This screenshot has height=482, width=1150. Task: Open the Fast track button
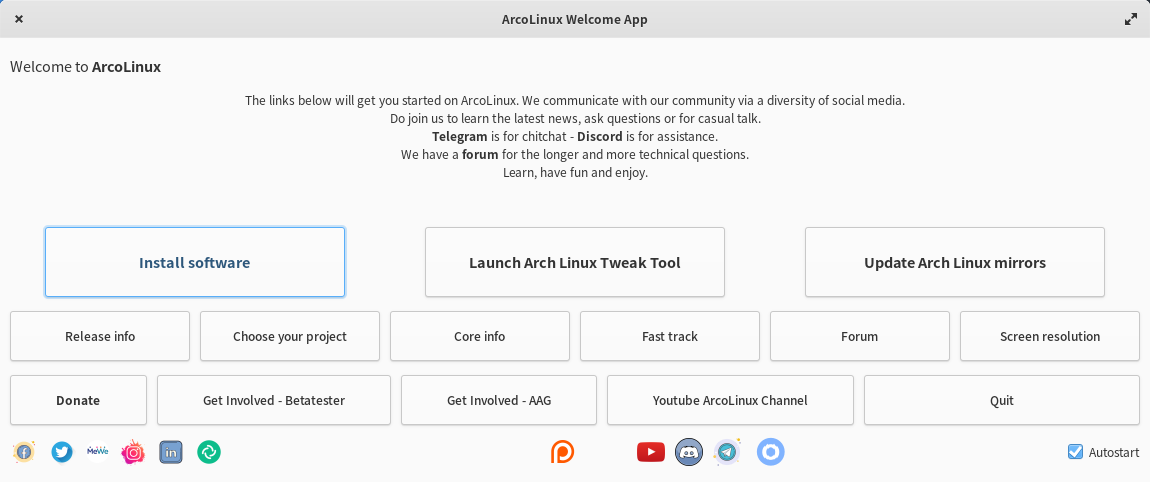pos(670,336)
